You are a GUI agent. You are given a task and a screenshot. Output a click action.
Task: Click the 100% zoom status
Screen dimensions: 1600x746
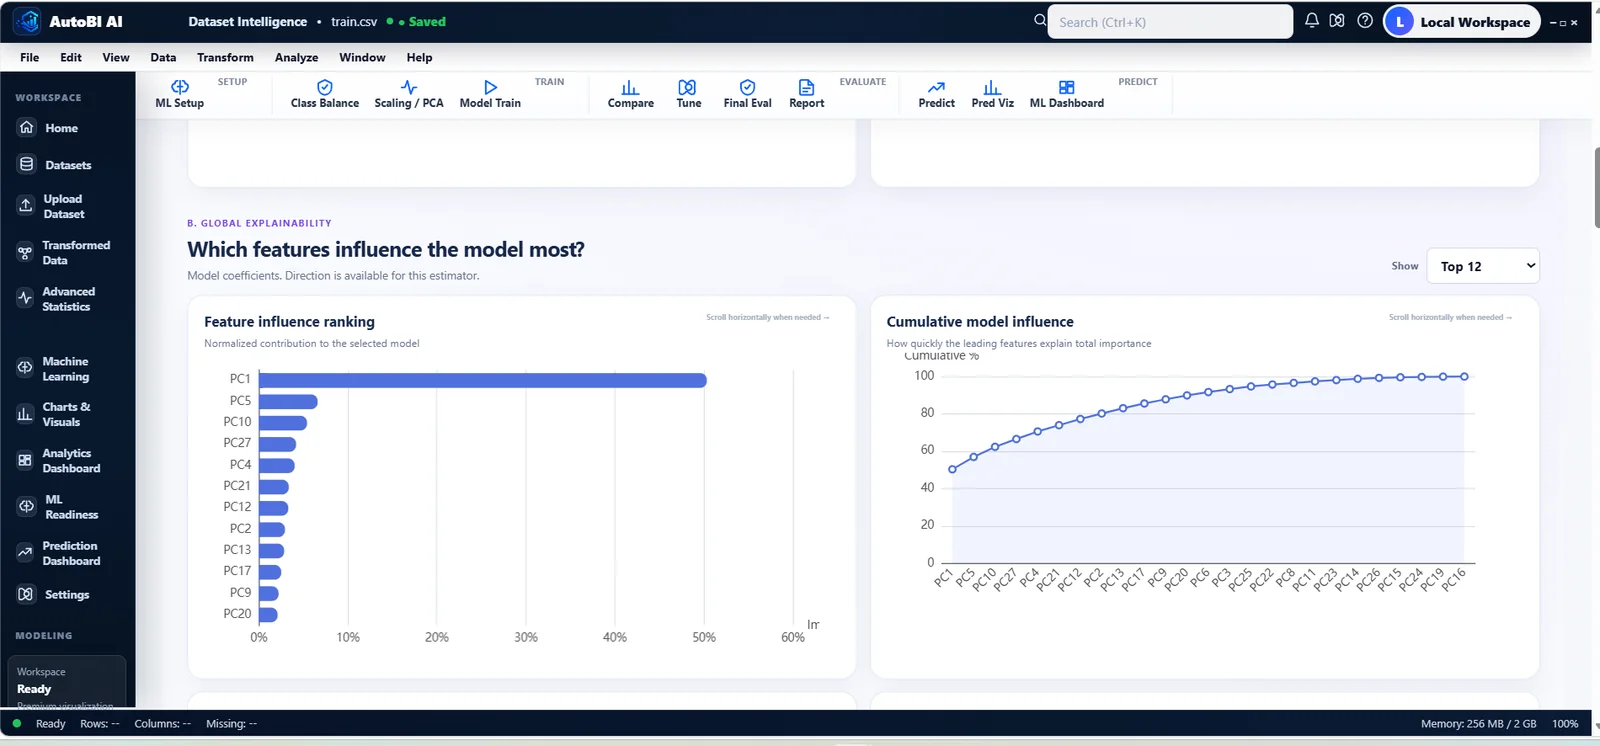(x=1565, y=724)
